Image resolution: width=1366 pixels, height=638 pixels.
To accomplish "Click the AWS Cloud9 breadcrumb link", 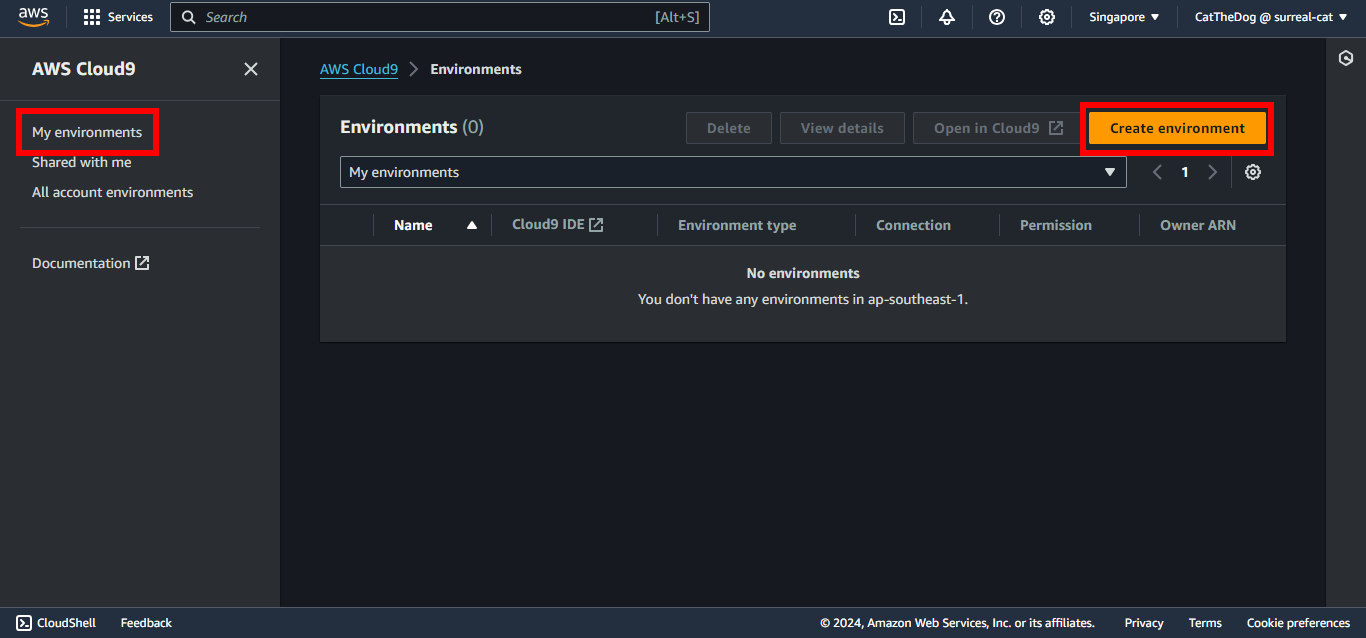I will pyautogui.click(x=358, y=69).
